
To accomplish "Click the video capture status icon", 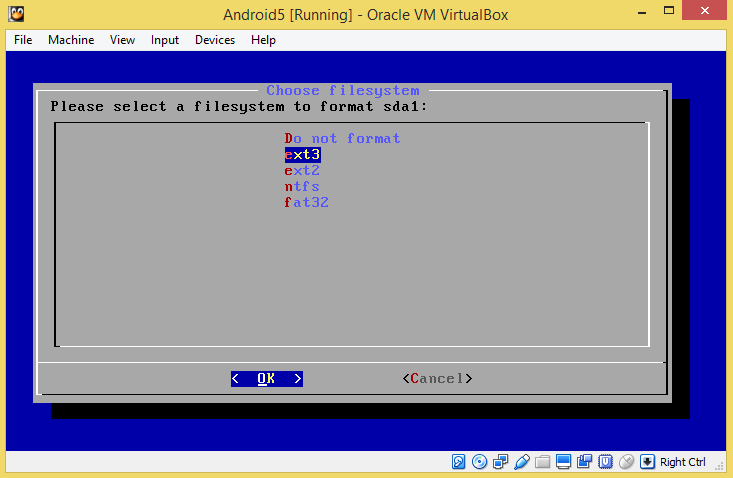I will tap(584, 462).
